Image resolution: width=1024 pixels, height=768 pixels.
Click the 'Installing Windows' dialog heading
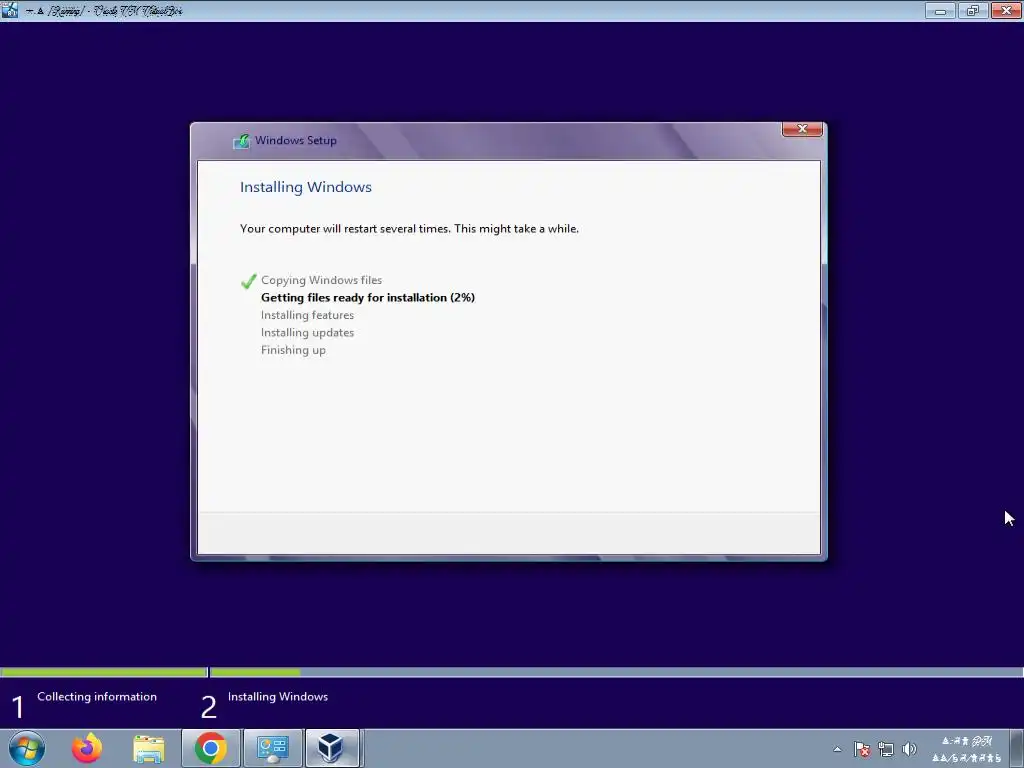(x=306, y=187)
